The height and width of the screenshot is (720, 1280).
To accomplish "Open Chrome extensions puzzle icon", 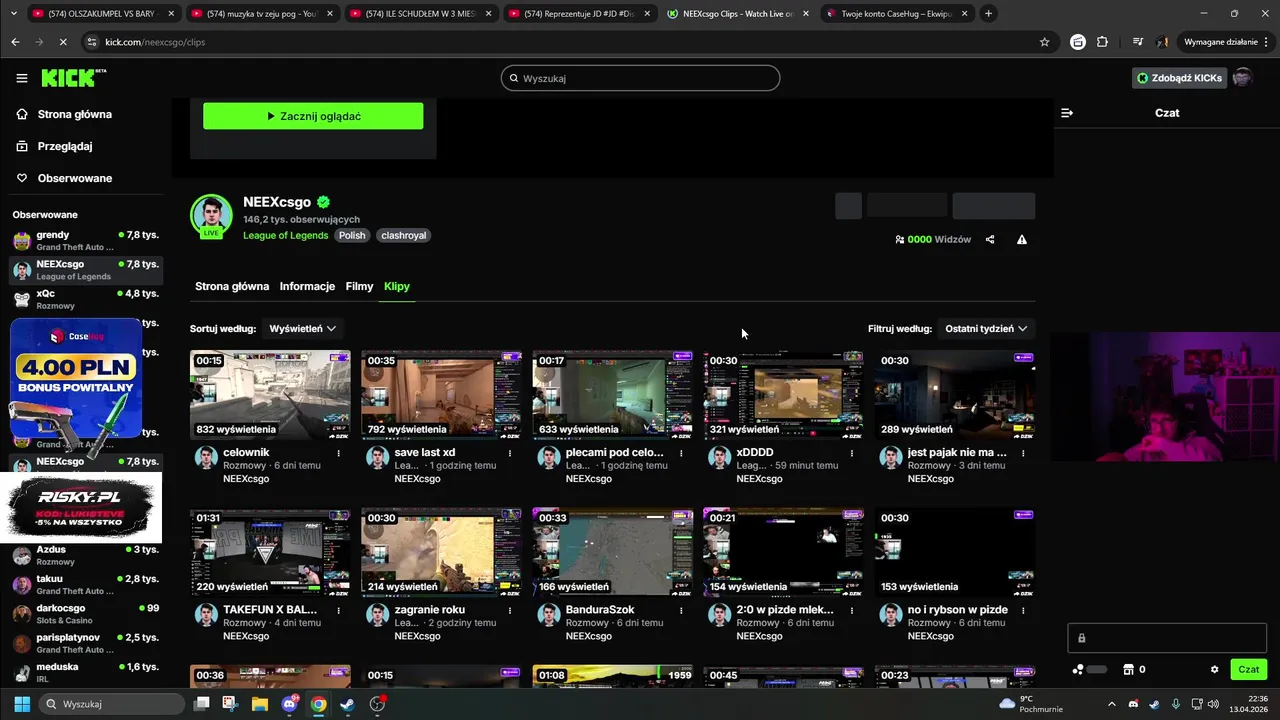I will coord(1102,42).
